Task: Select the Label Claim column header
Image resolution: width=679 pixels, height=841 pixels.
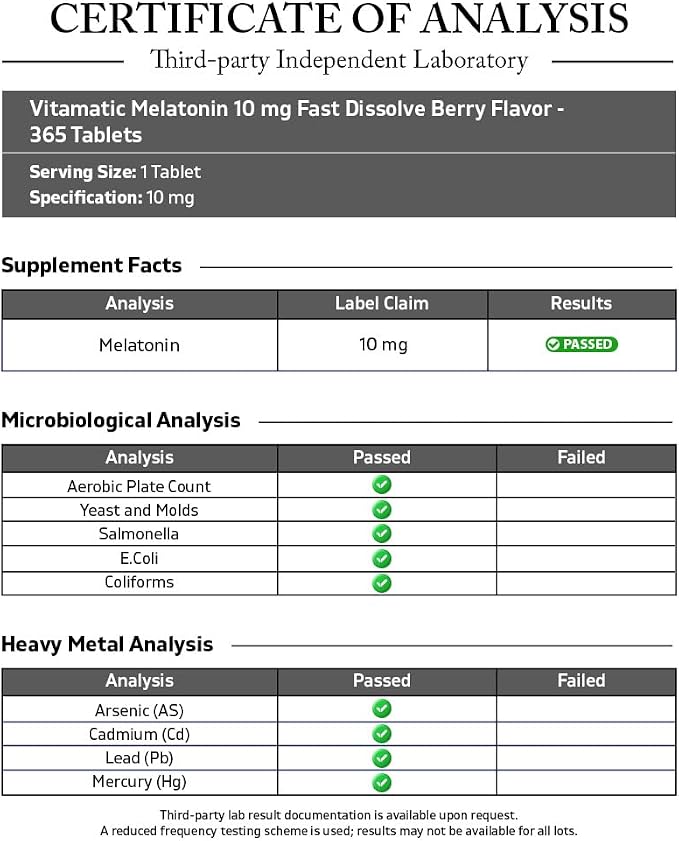Action: pyautogui.click(x=382, y=304)
